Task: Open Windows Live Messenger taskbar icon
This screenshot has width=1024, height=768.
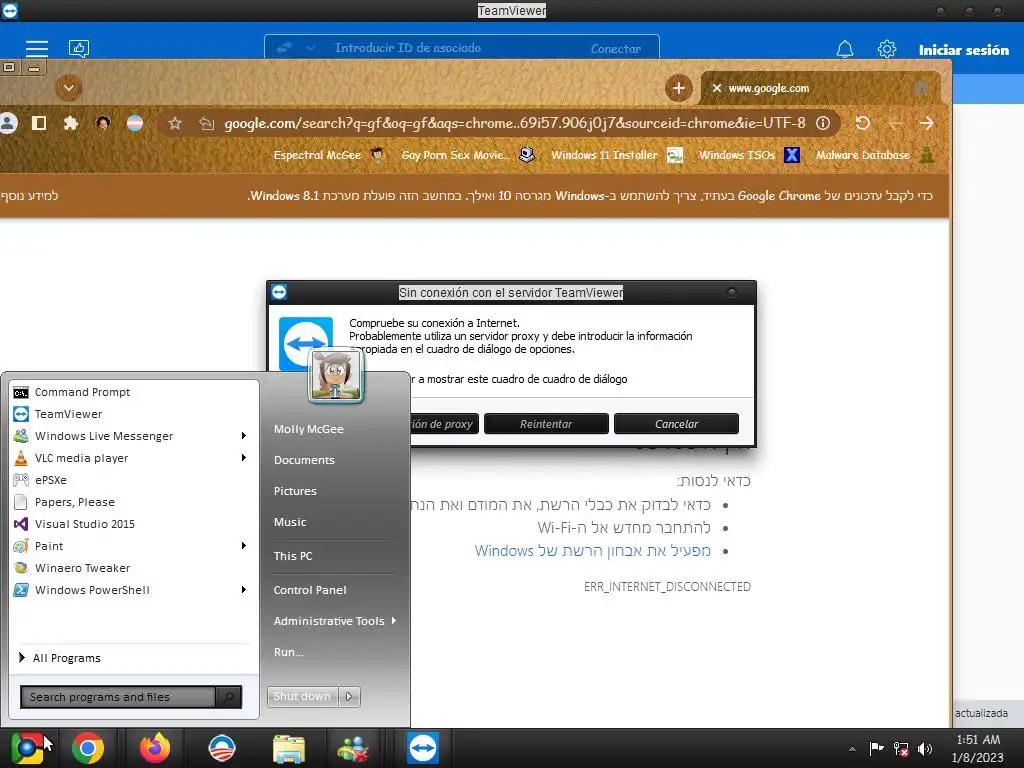Action: click(353, 748)
